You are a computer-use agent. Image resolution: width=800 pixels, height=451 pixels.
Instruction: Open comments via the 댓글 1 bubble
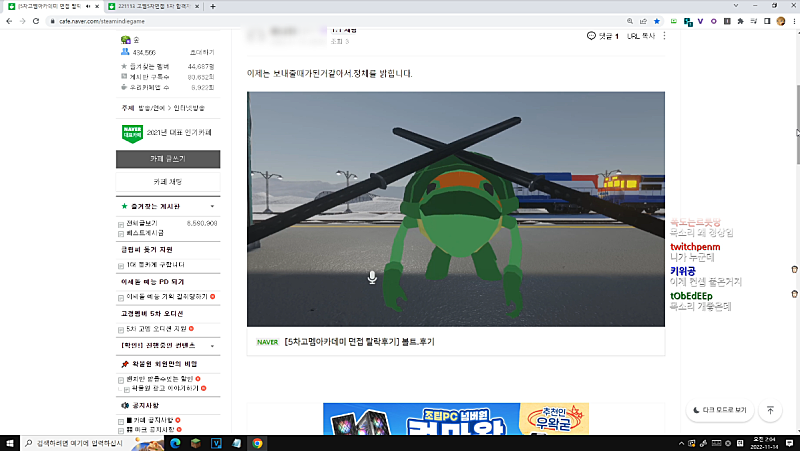coord(603,36)
